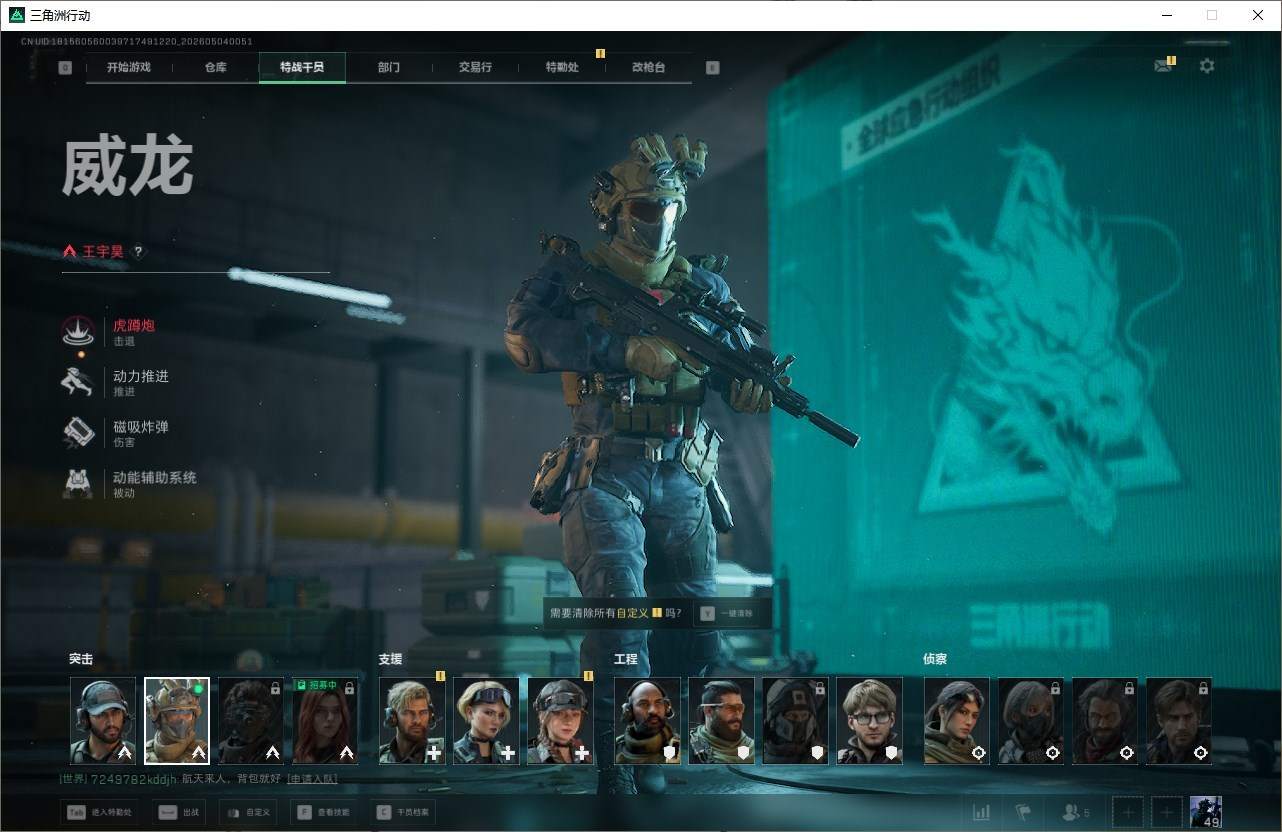1282x832 pixels.
Task: Select 工程 operator wearing orange glasses
Action: click(x=722, y=721)
